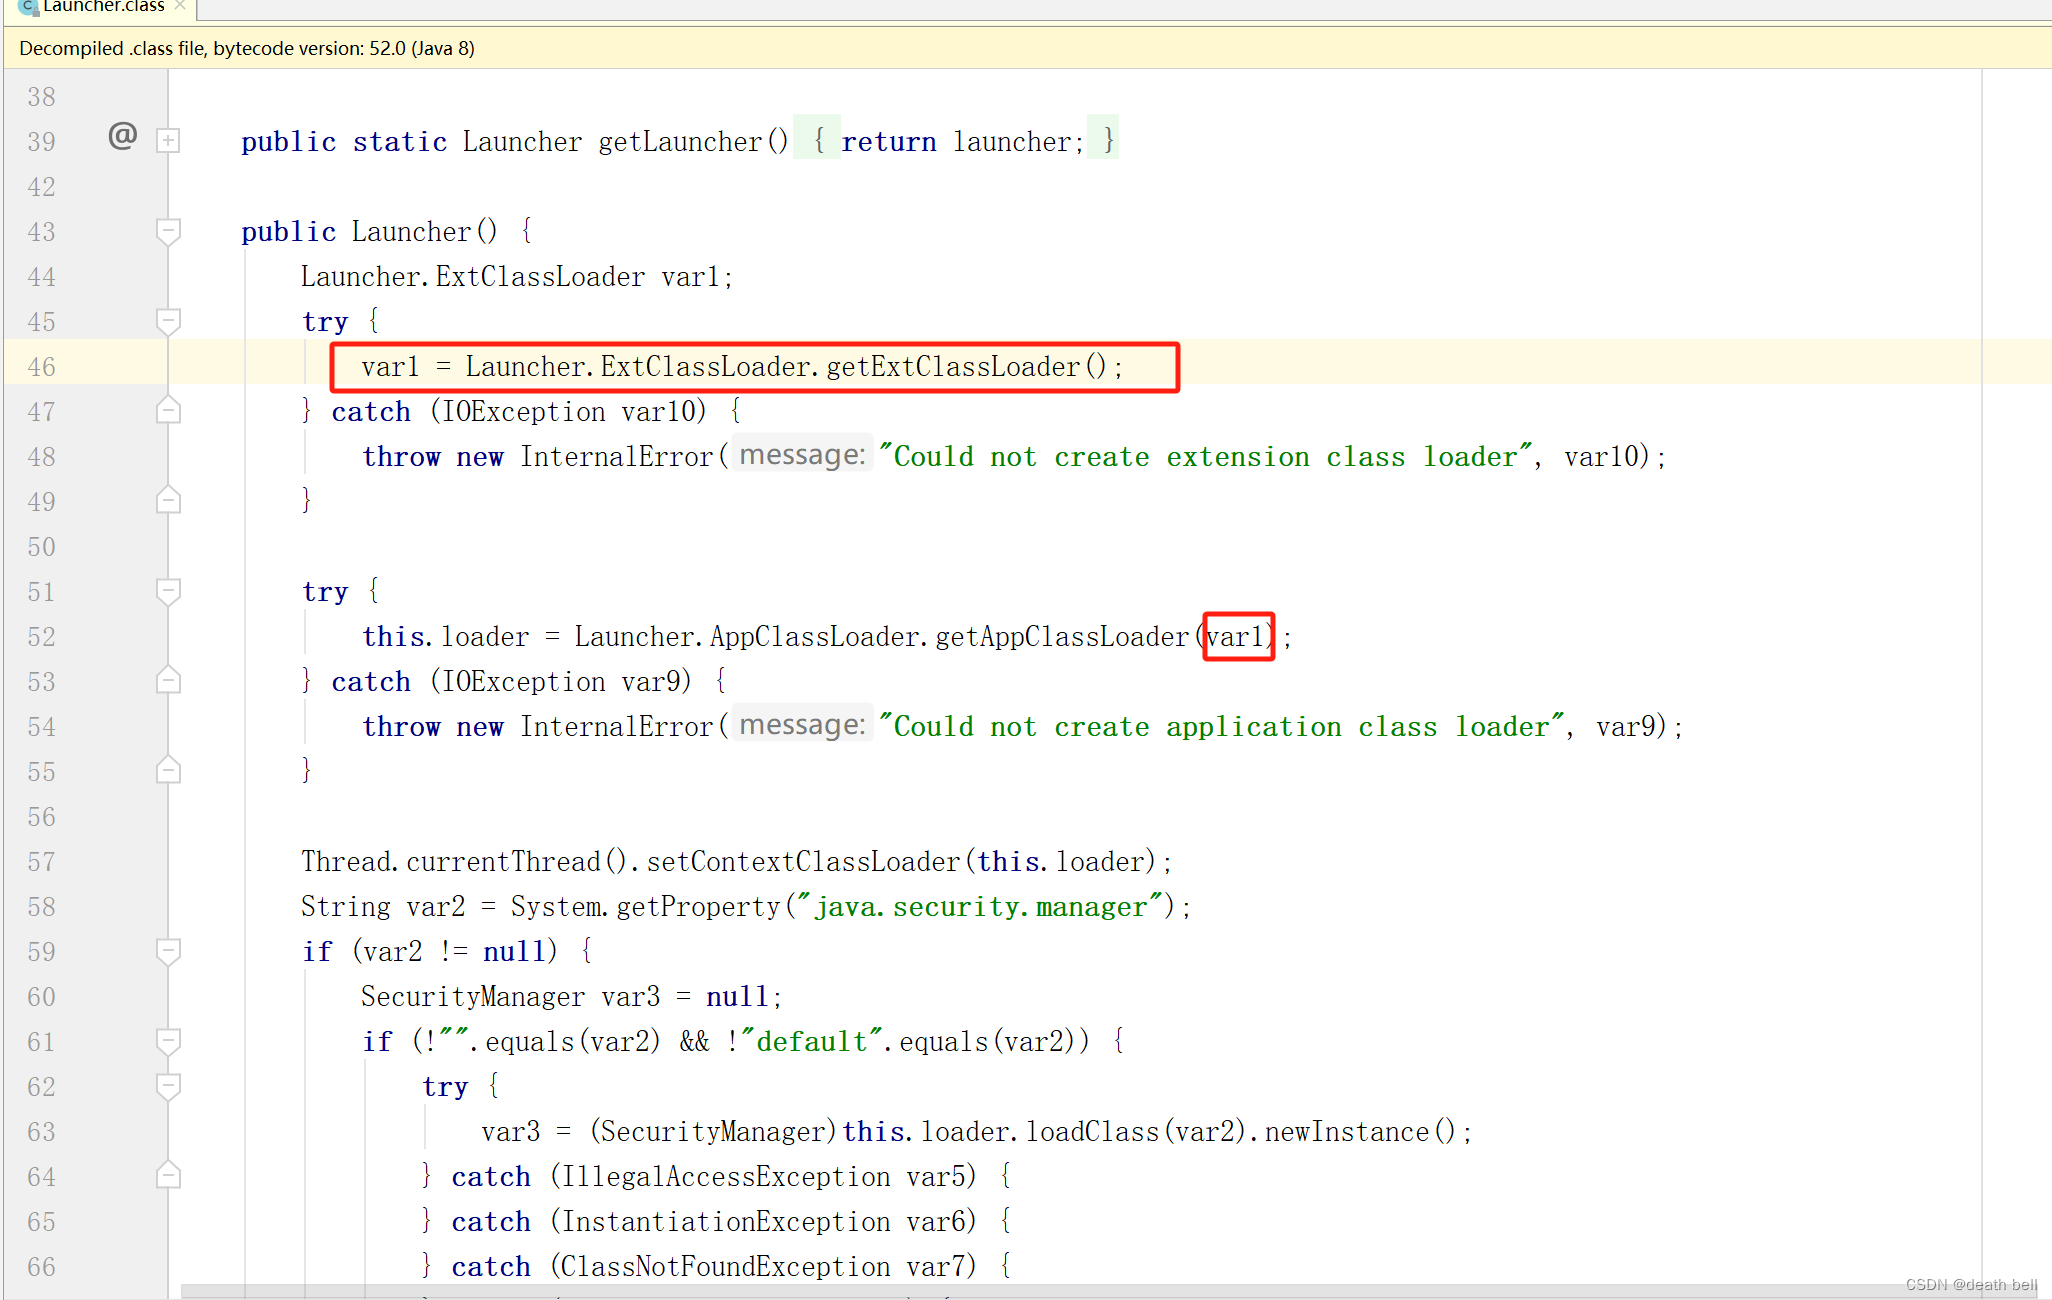Click the var1 argument in getAppClassLoader call
2052x1300 pixels.
coord(1236,637)
